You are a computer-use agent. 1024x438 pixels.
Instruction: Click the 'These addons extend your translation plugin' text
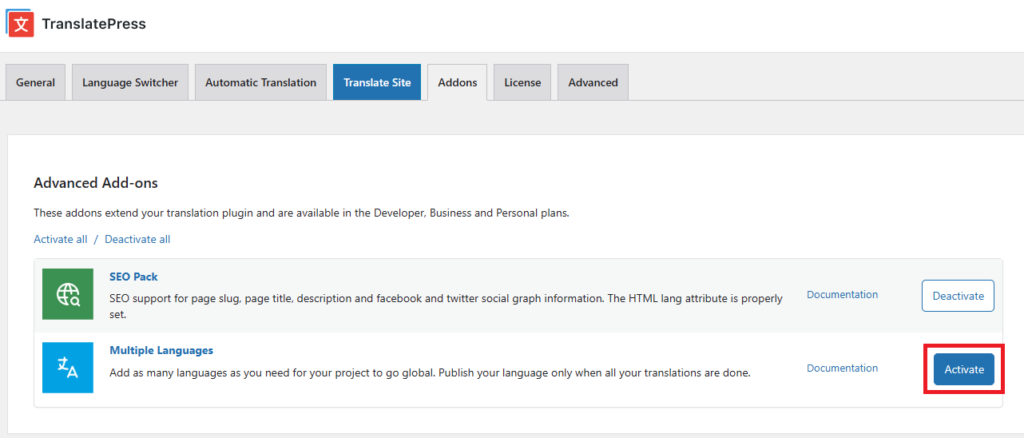pos(301,213)
